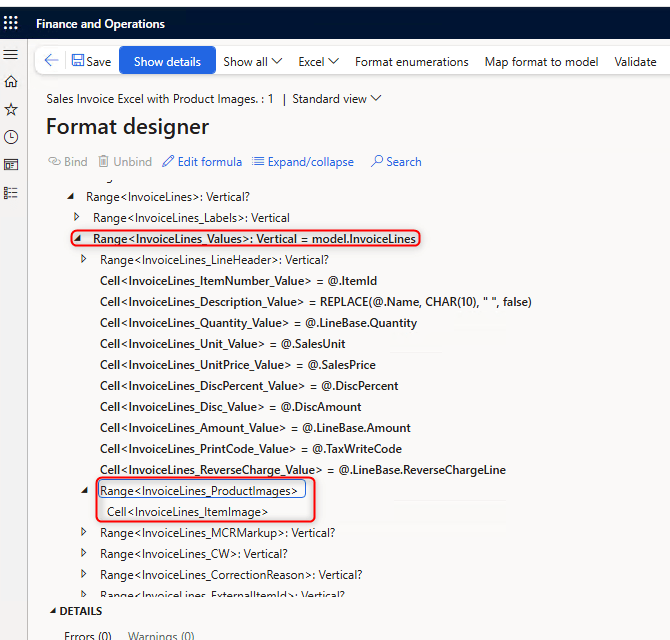The image size is (670, 640).
Task: Change the Standard view dropdown
Action: (x=337, y=99)
